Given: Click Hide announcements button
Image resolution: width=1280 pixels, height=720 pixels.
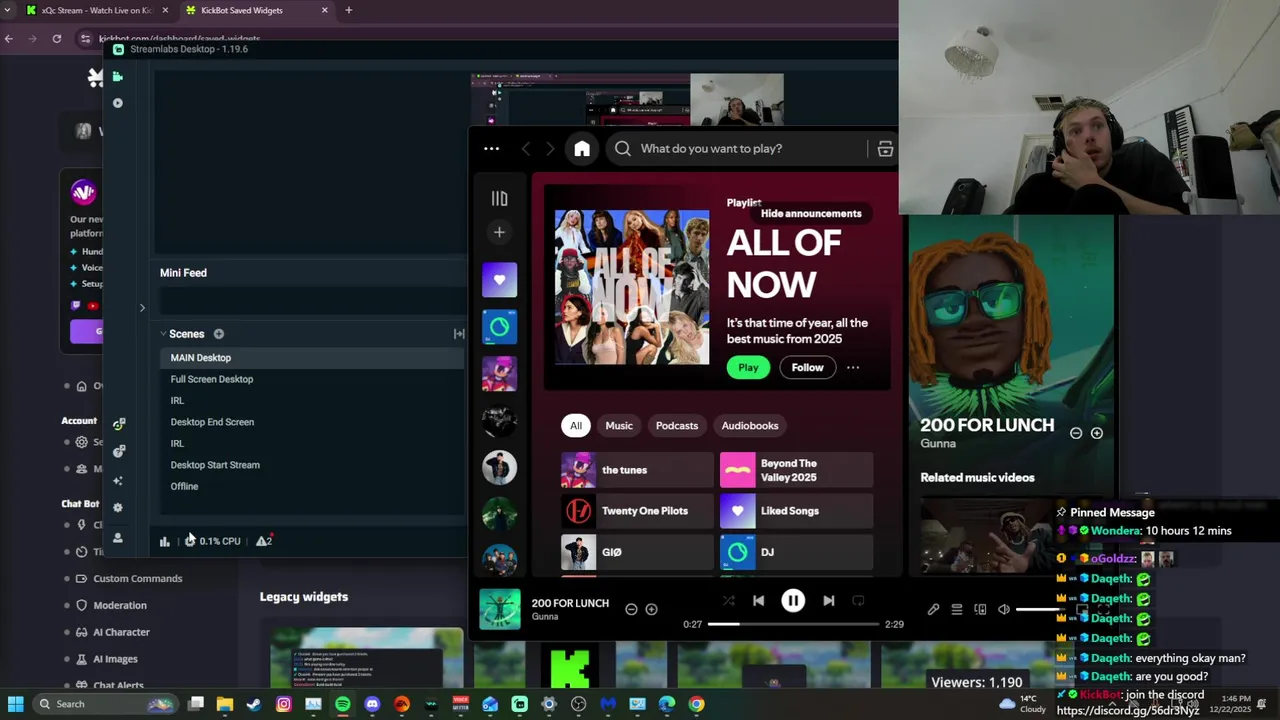Looking at the screenshot, I should (x=811, y=213).
